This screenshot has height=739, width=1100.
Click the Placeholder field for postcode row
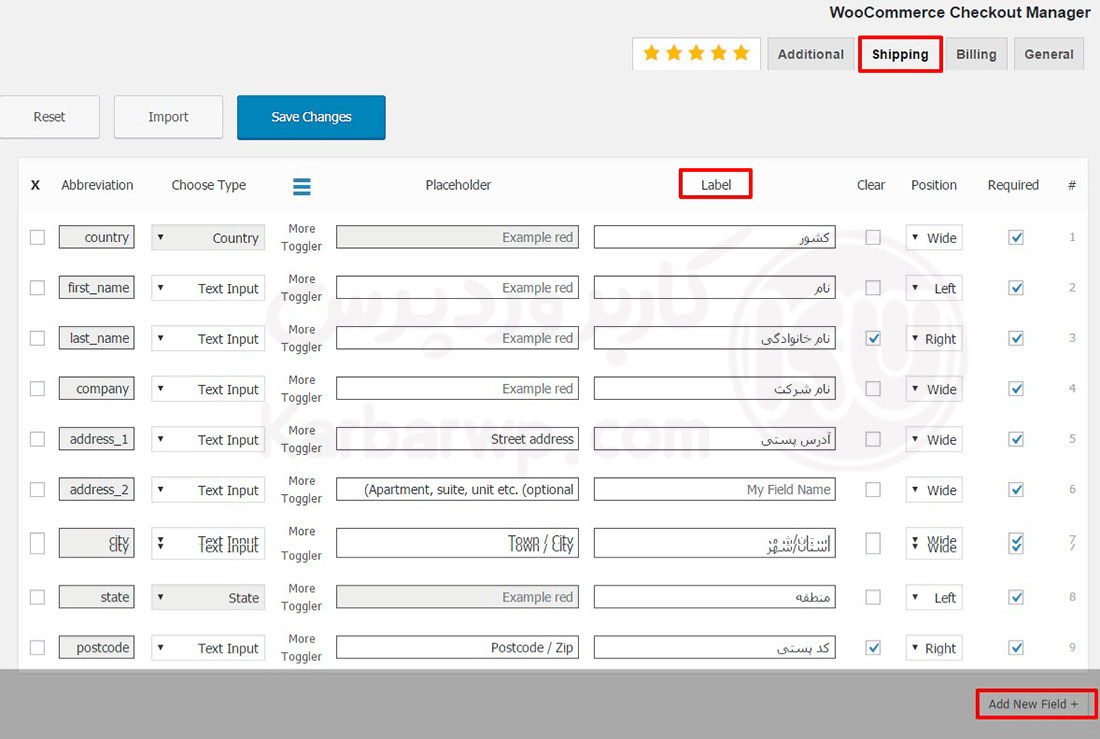(x=457, y=648)
